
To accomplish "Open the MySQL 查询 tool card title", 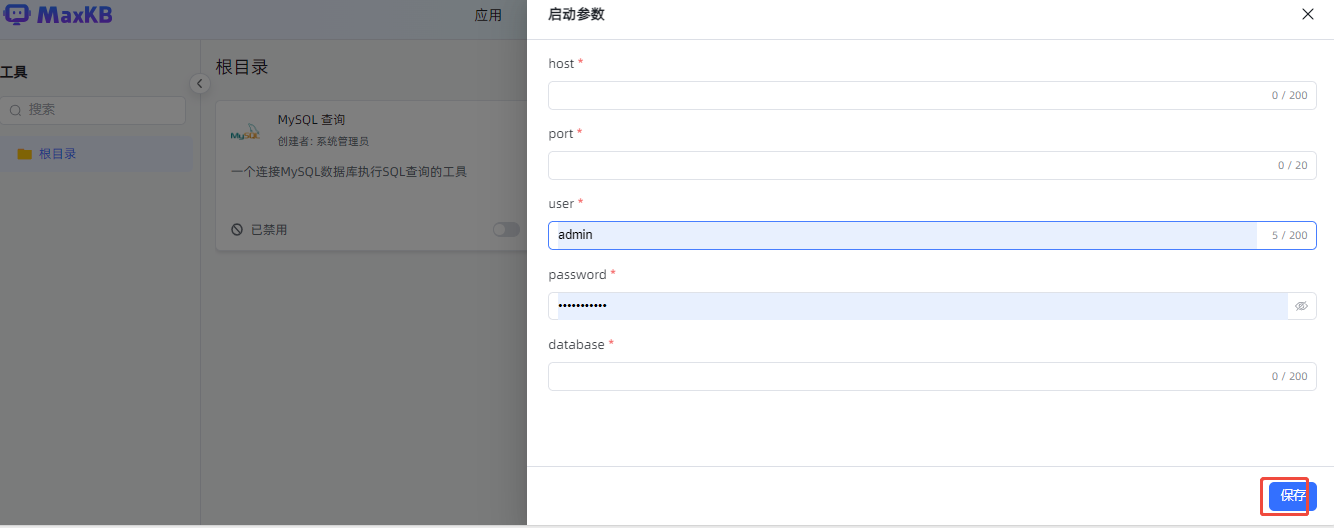I will (x=311, y=120).
